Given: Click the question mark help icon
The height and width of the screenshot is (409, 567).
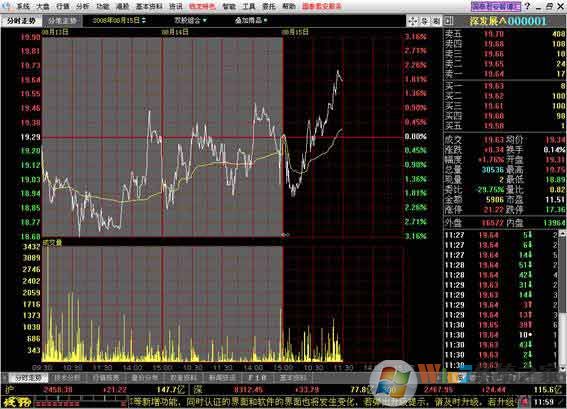Looking at the screenshot, I should 527,6.
